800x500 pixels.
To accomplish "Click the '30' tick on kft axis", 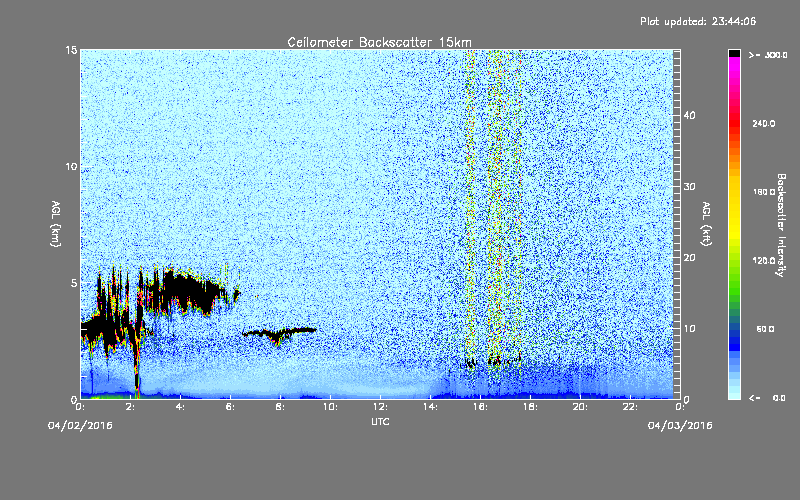I will [689, 186].
